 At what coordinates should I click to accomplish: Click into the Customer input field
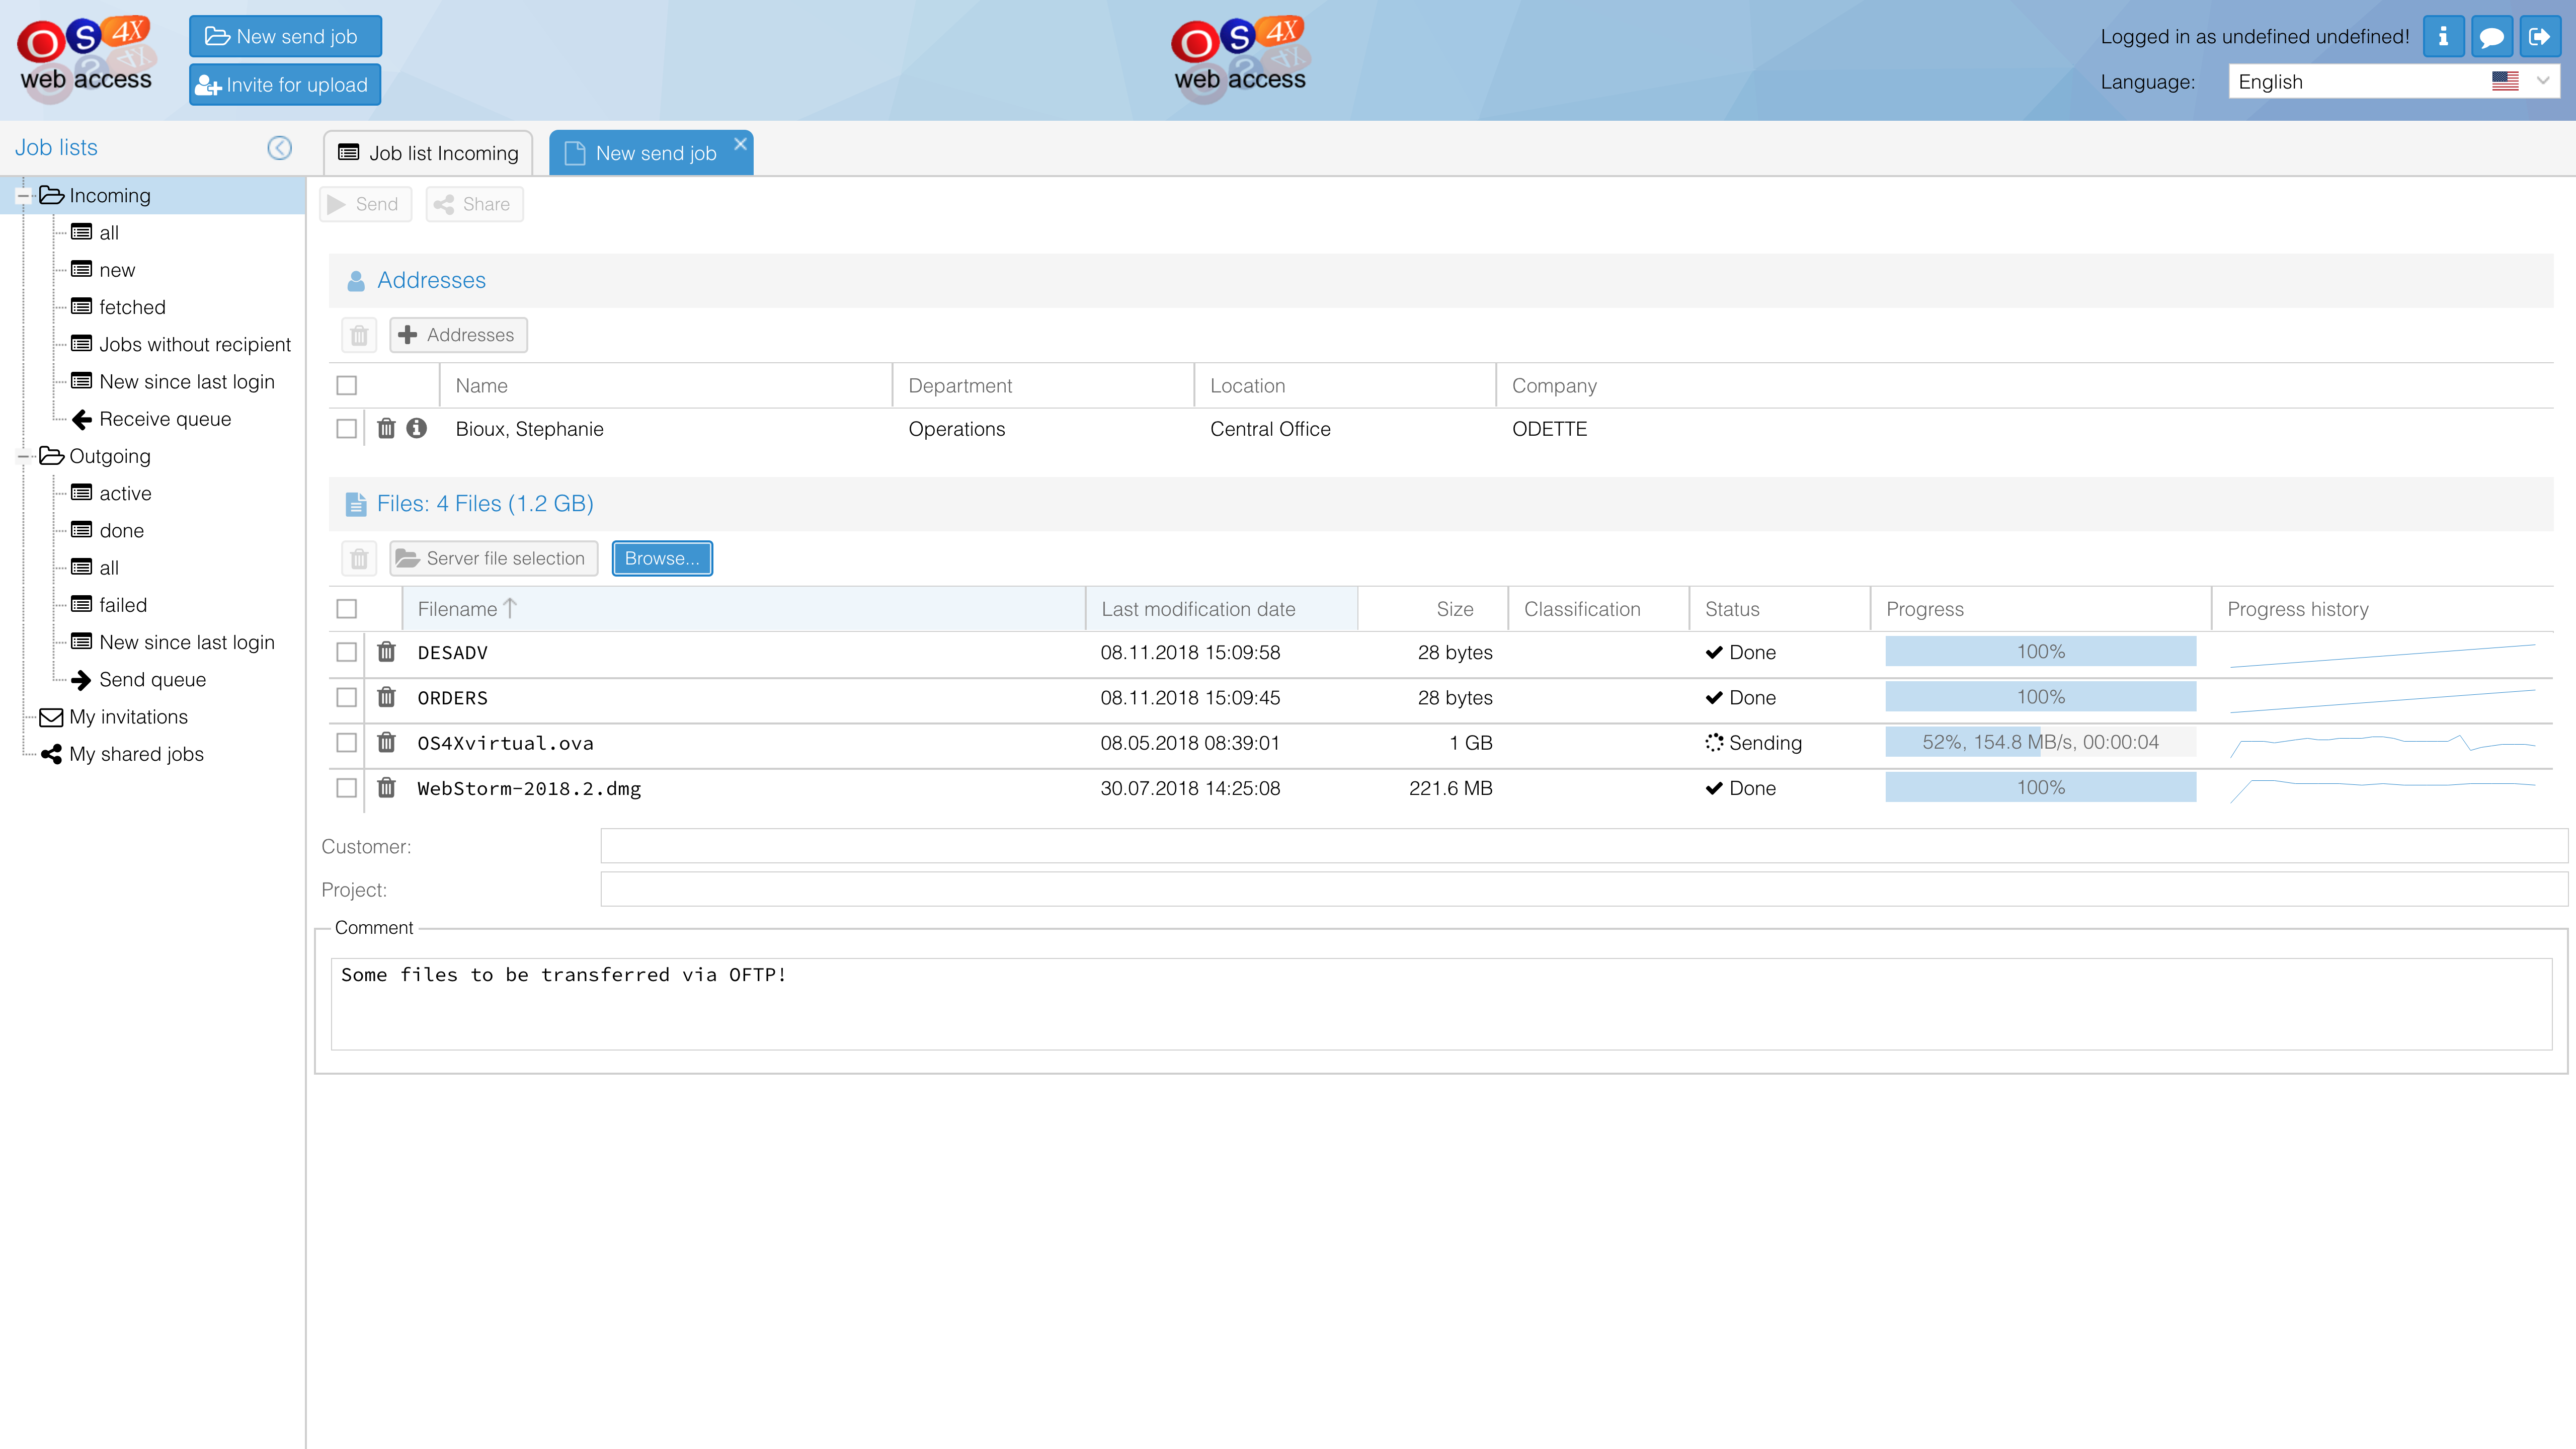coord(1584,846)
